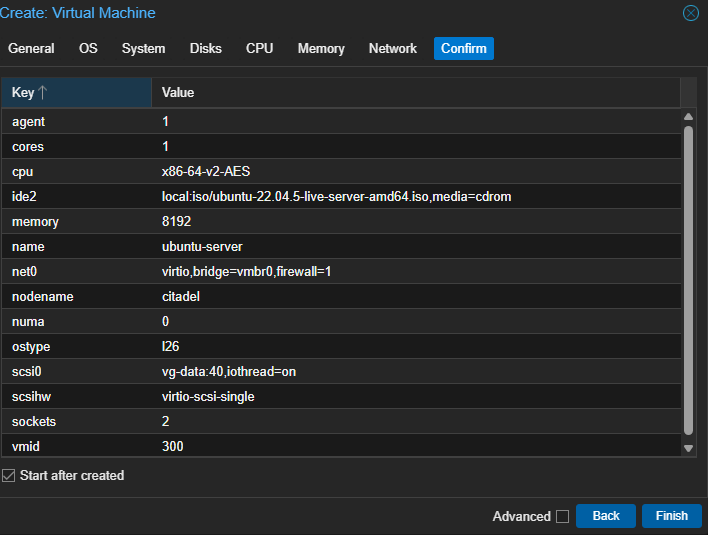Click the Confirm tab
Viewport: 708px width, 535px height.
coord(463,48)
